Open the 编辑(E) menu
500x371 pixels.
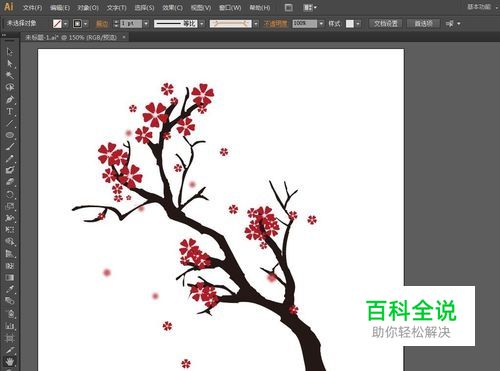click(x=60, y=7)
